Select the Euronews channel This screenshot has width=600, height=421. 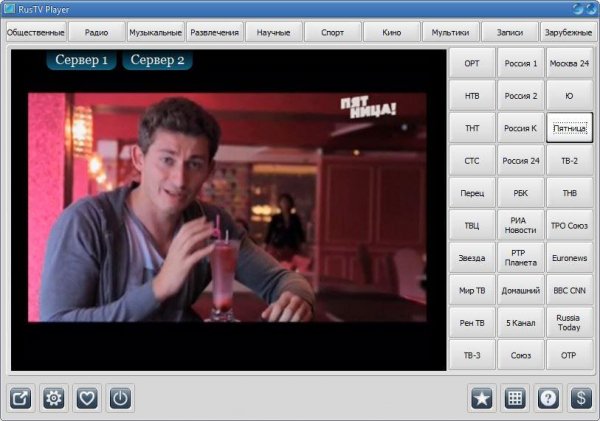[569, 258]
